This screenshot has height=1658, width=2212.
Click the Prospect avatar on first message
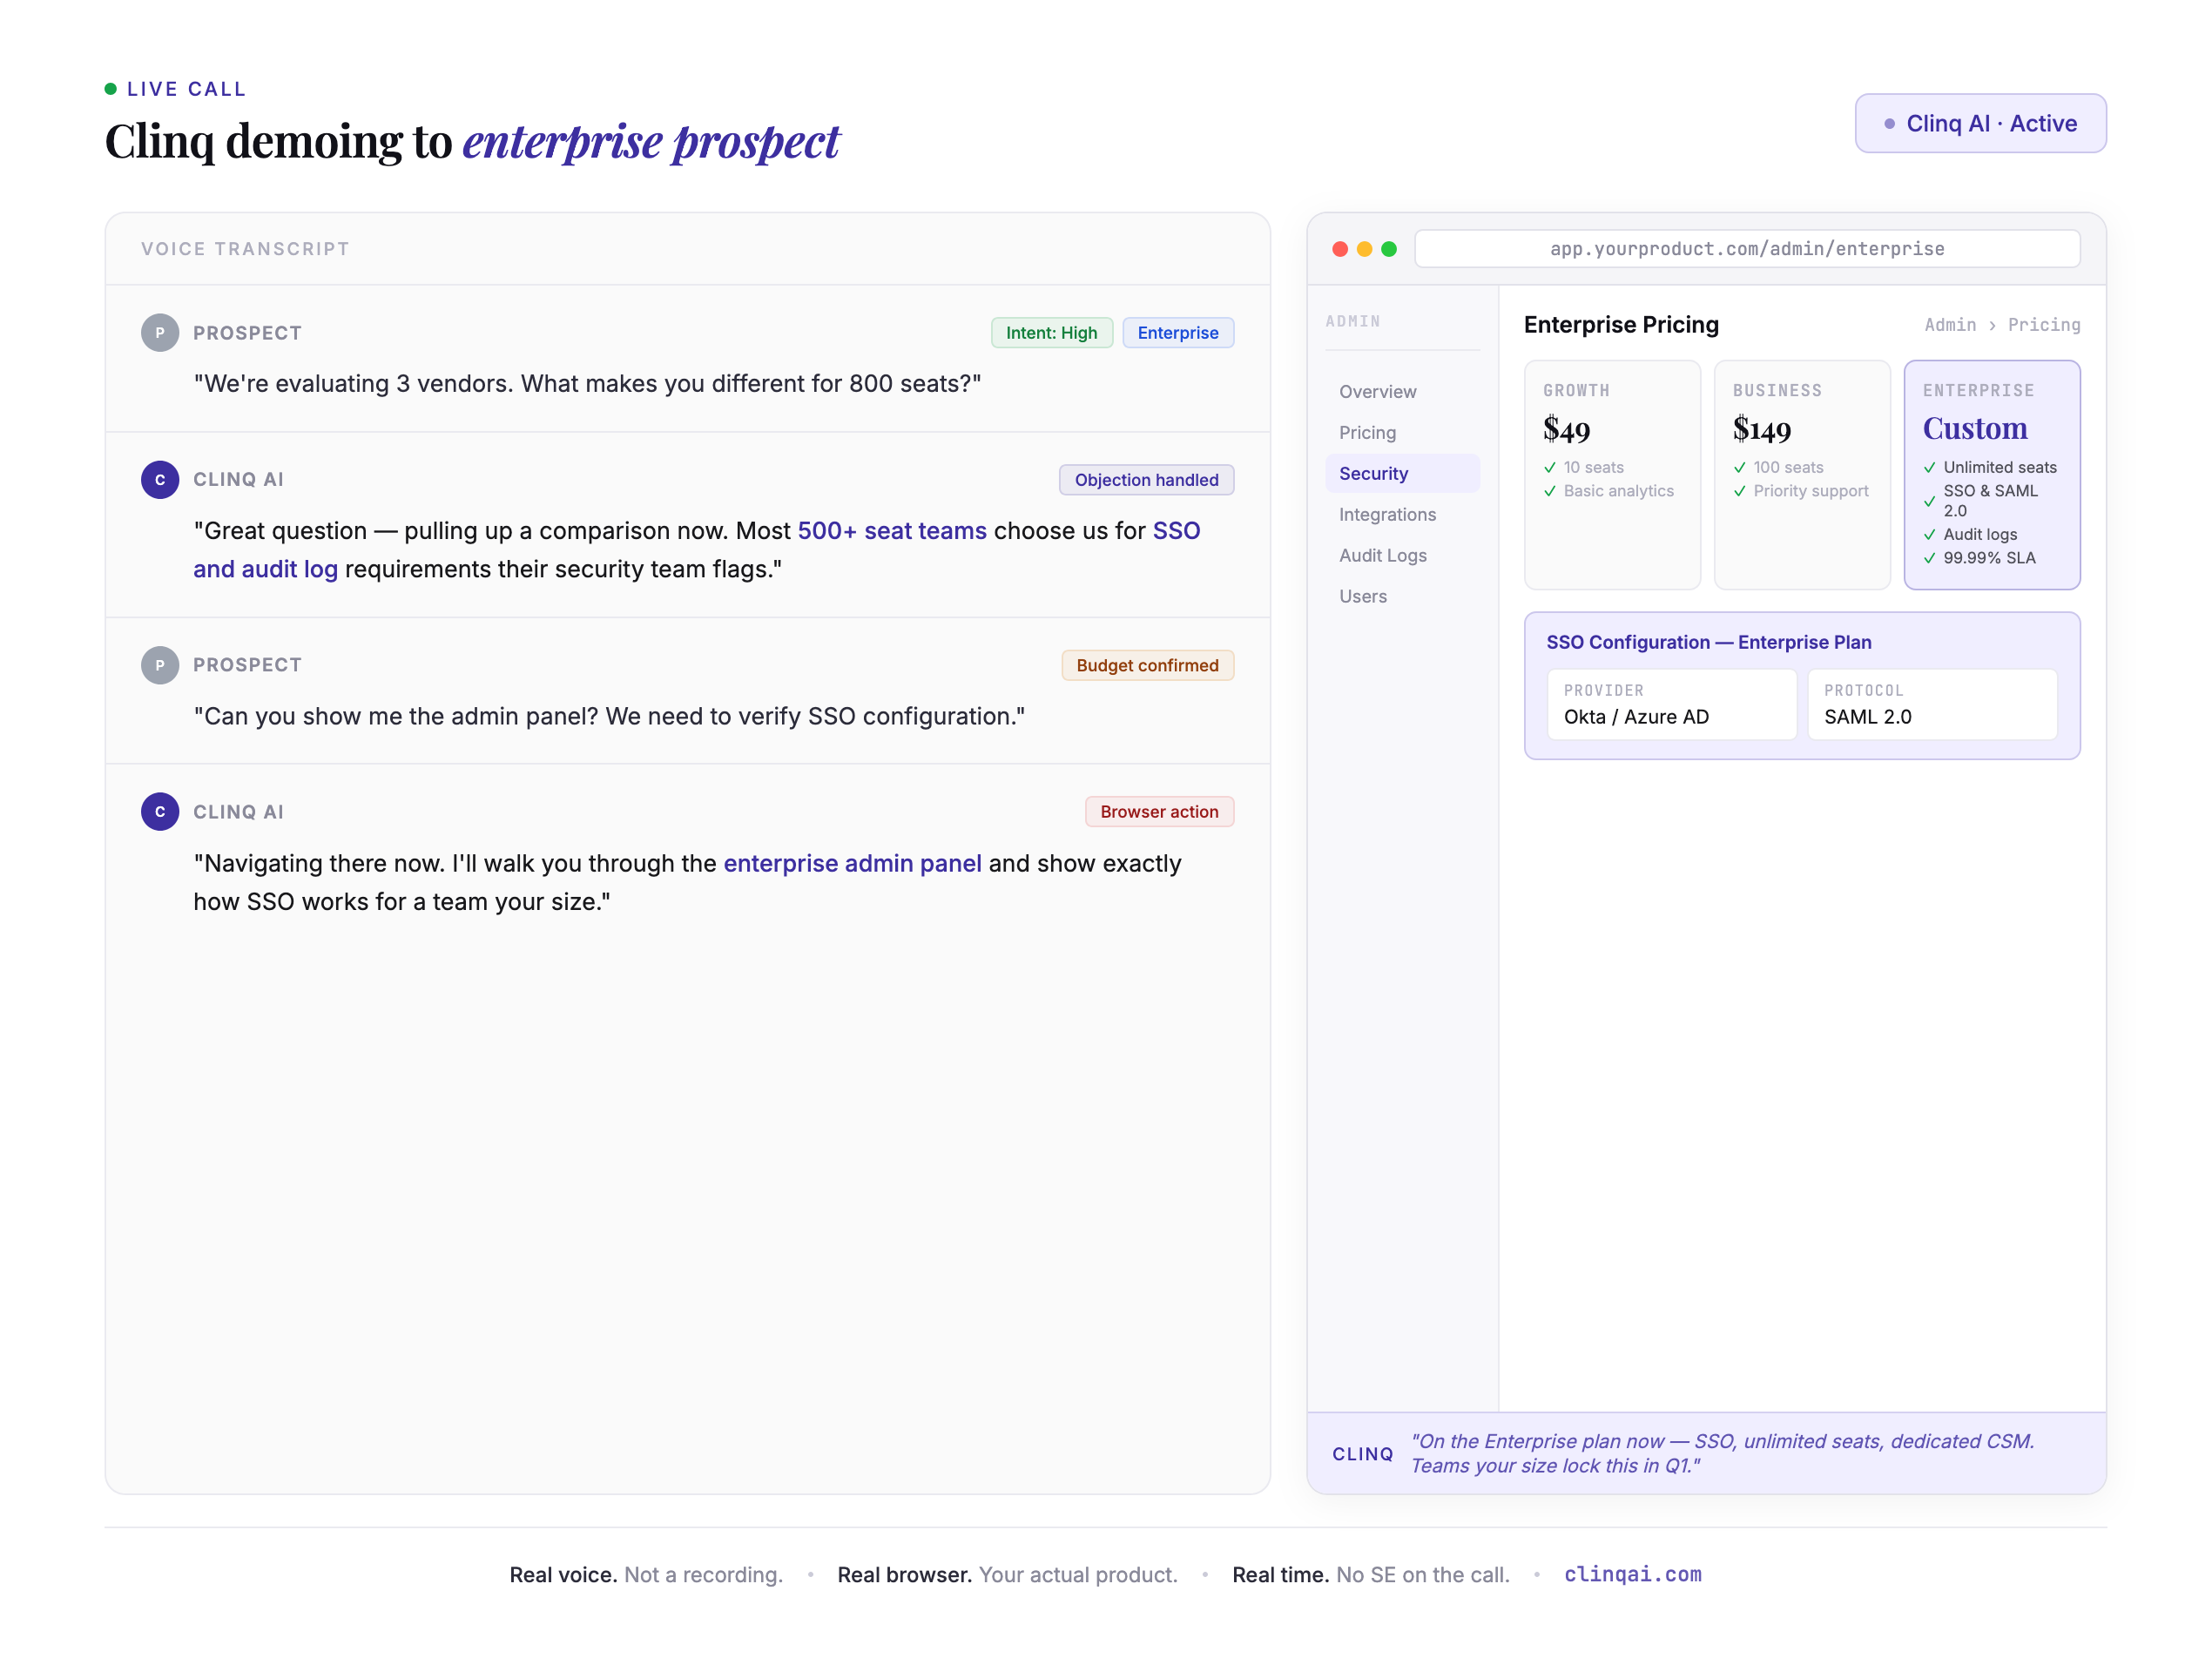(x=160, y=333)
